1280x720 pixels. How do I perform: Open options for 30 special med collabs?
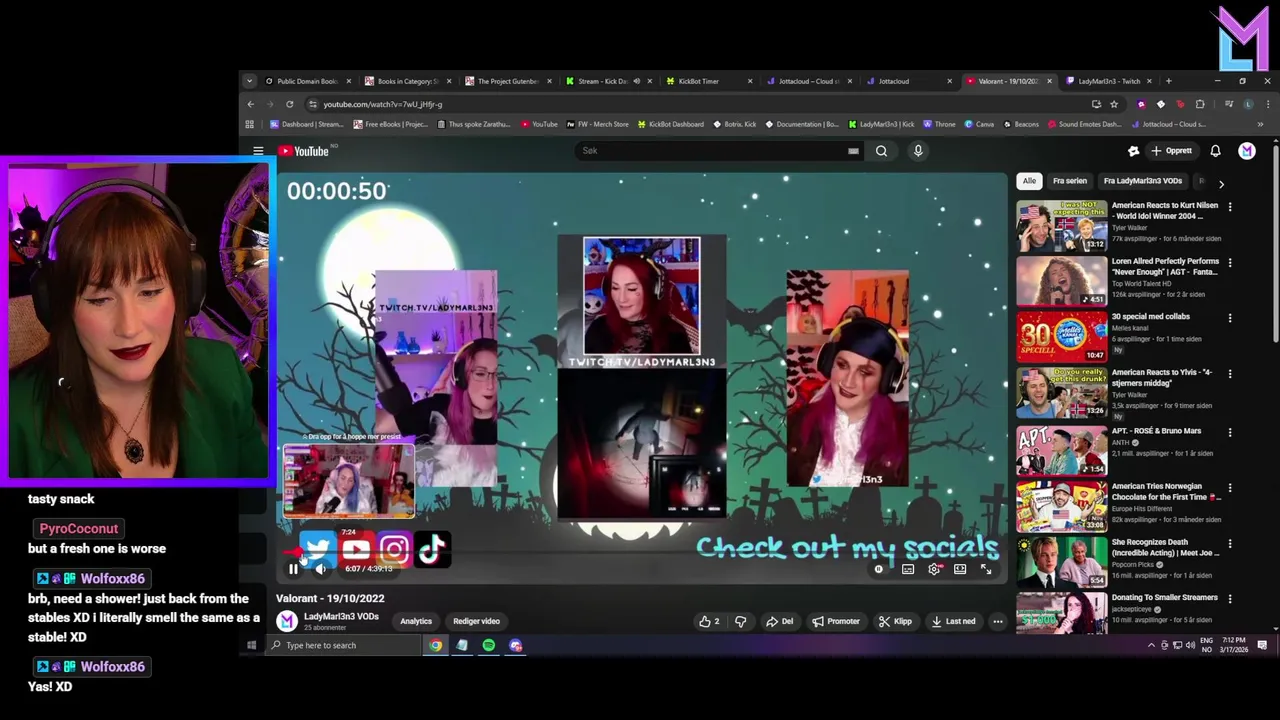coord(1230,318)
